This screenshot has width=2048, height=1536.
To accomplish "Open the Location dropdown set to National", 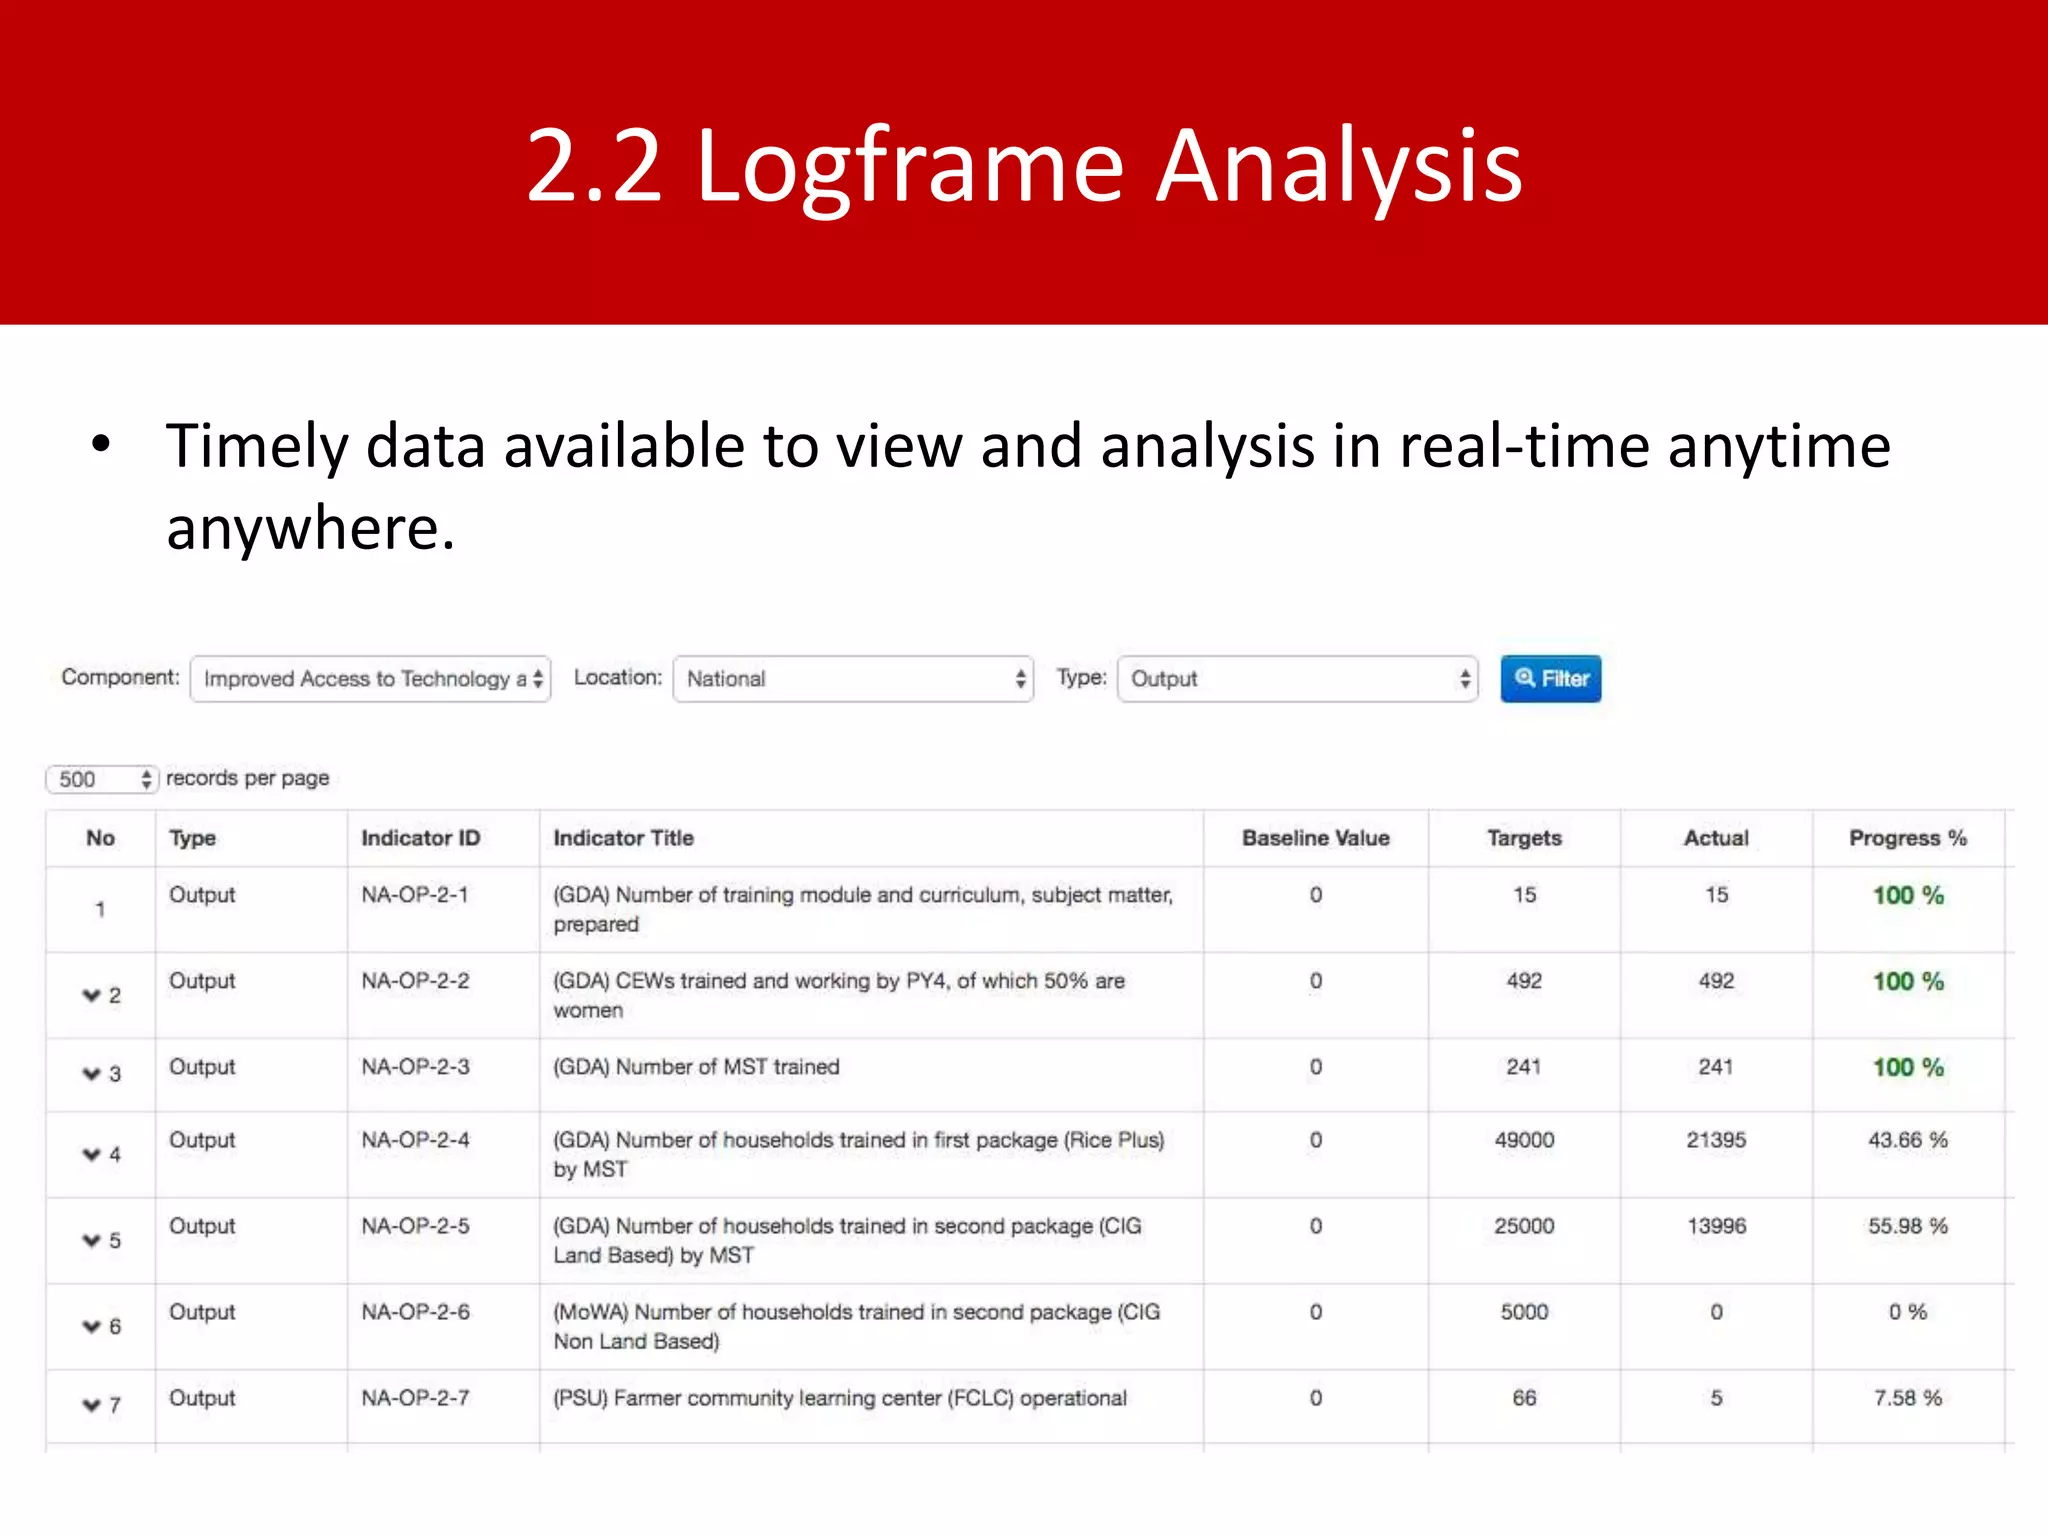I will [853, 679].
